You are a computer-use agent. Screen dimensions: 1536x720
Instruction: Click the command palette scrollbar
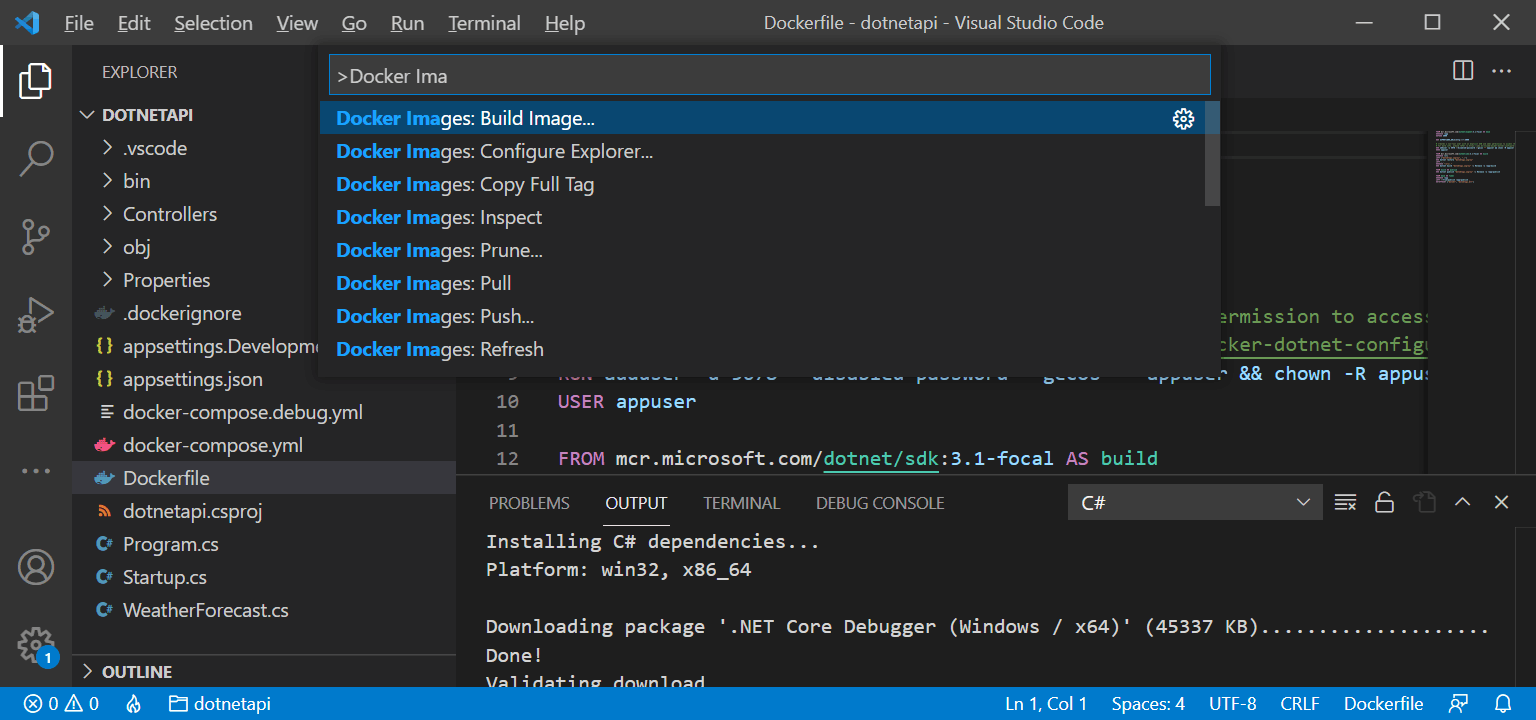1212,154
